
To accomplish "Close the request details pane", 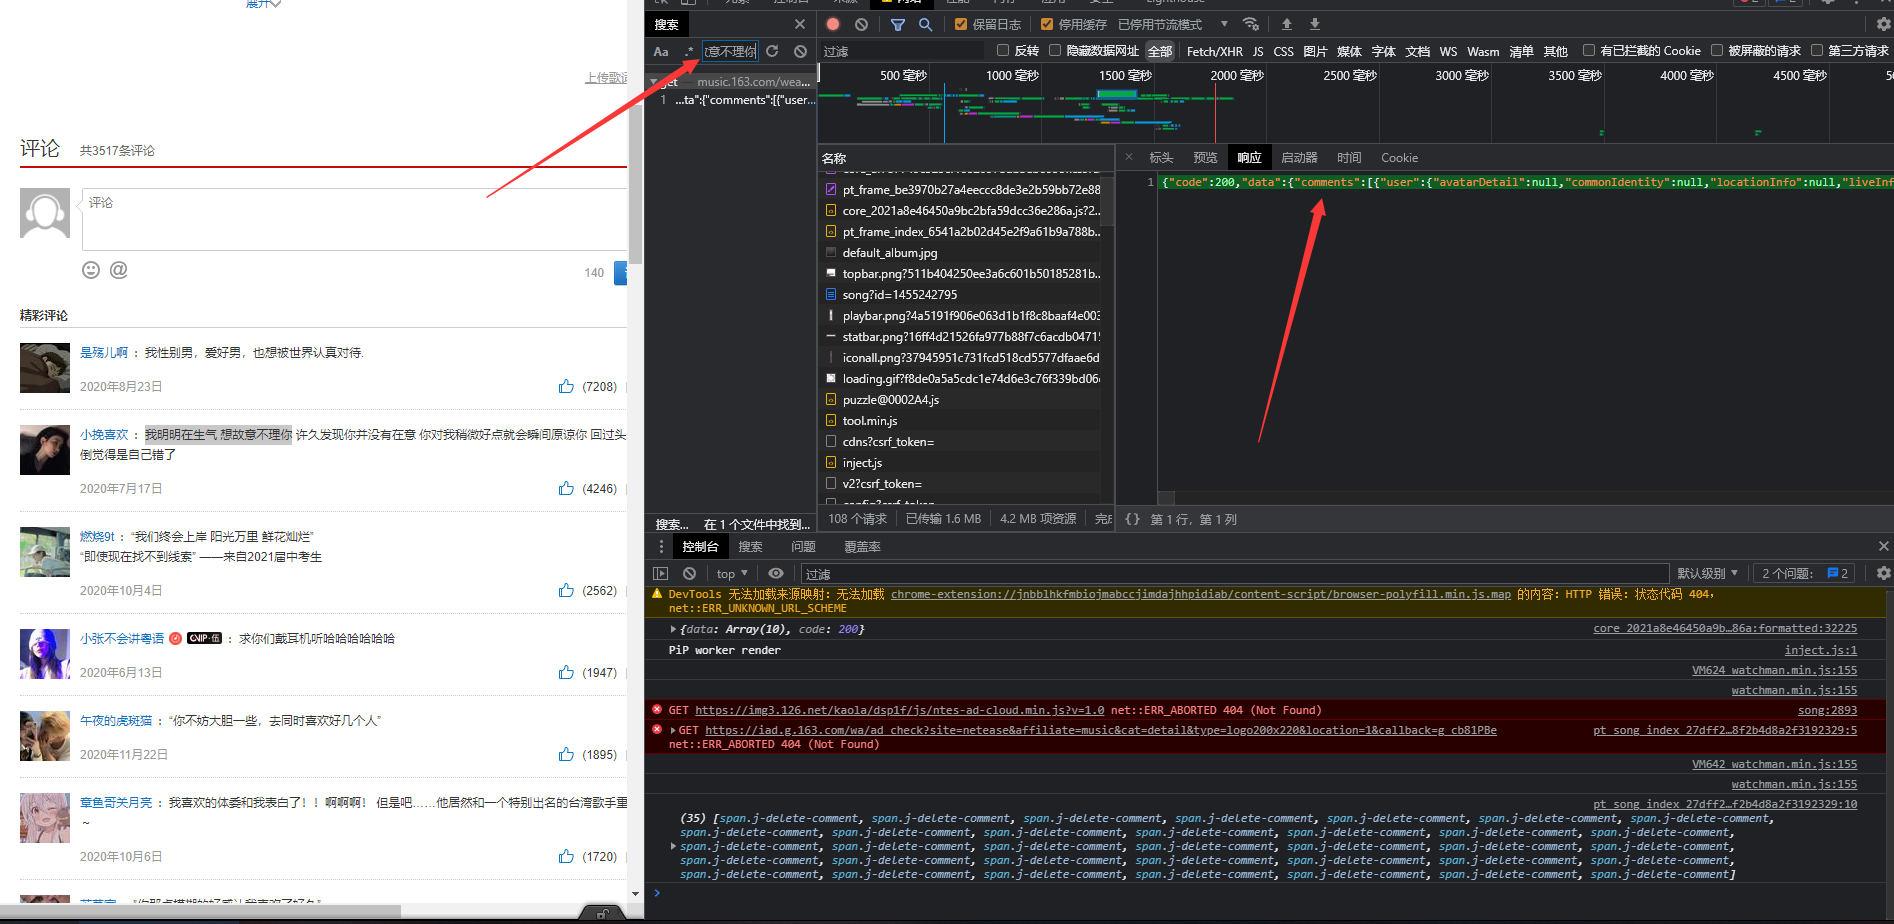I will coord(1129,157).
